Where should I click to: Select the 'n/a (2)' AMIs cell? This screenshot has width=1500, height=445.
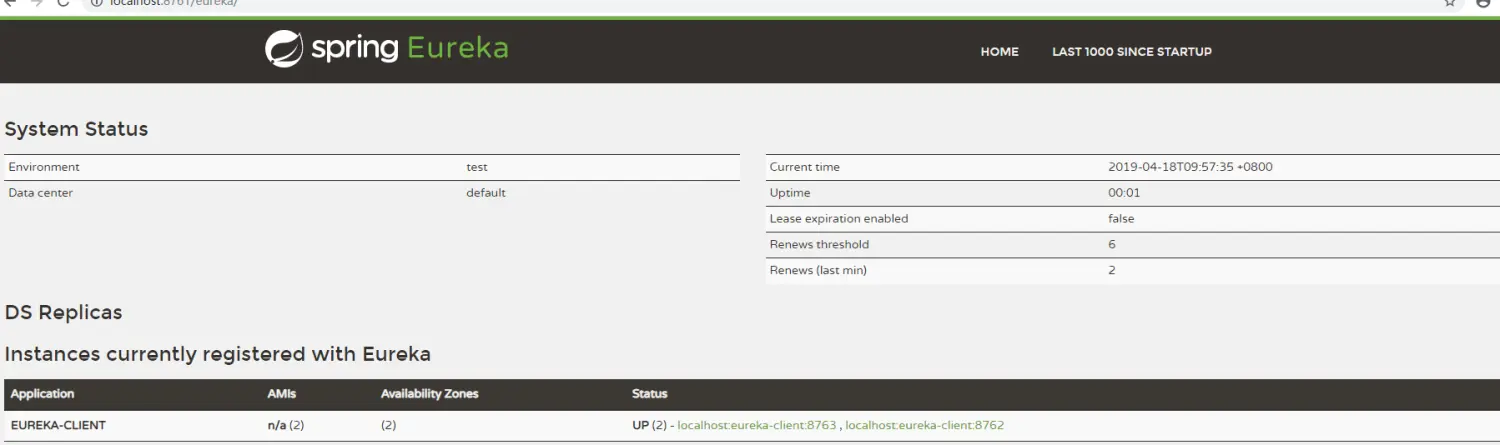coord(286,425)
